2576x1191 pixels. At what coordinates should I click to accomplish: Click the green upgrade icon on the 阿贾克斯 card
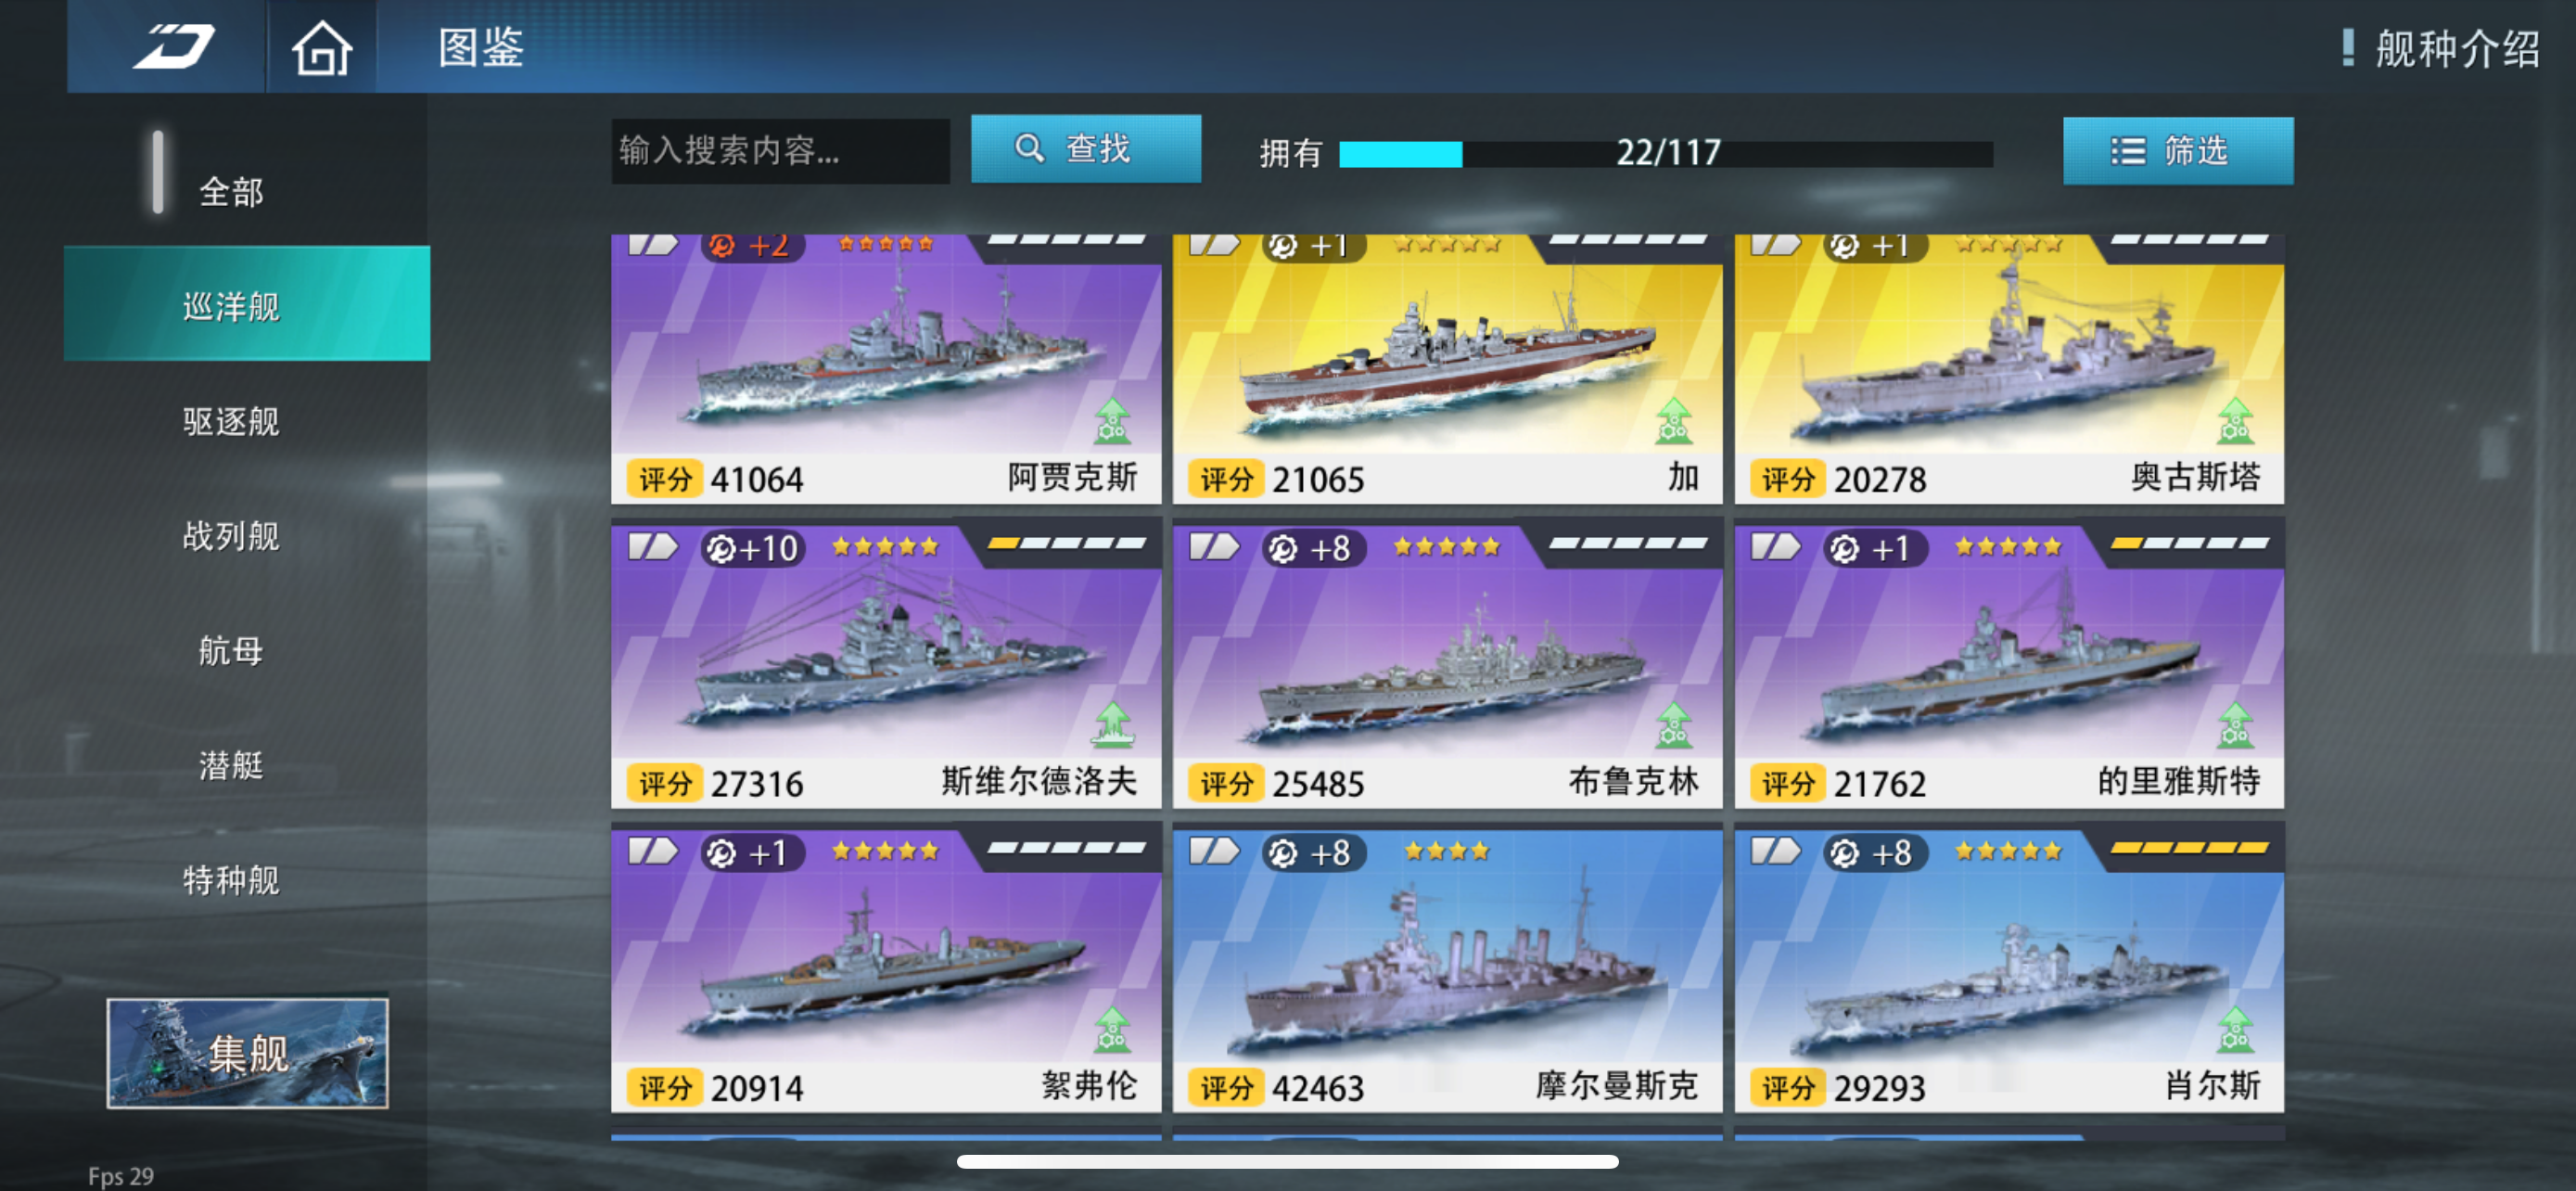(x=1111, y=420)
